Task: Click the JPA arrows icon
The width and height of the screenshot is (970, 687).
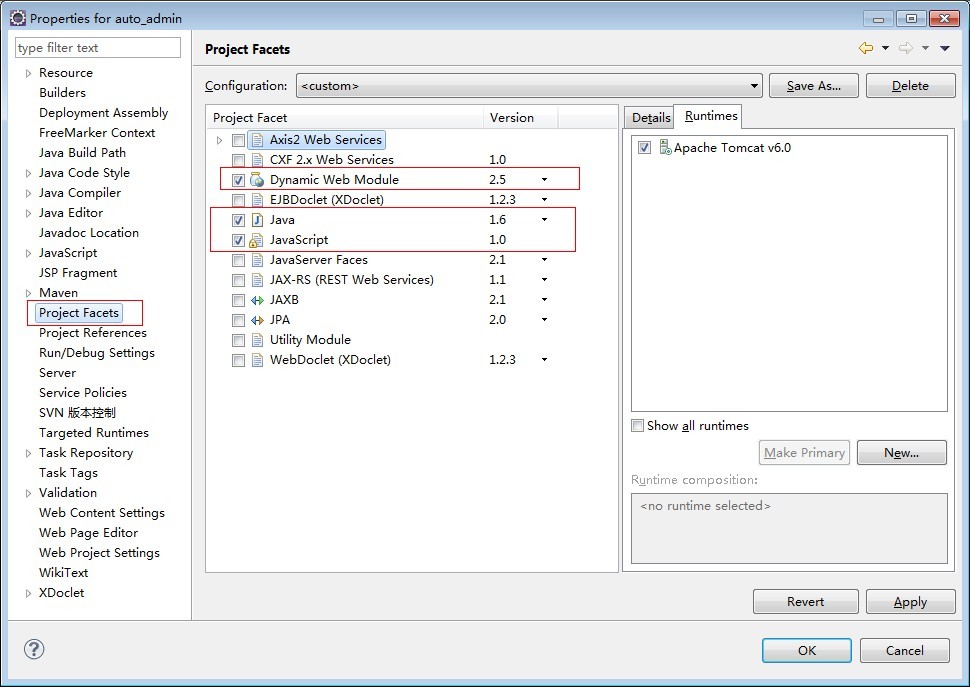Action: pyautogui.click(x=257, y=320)
